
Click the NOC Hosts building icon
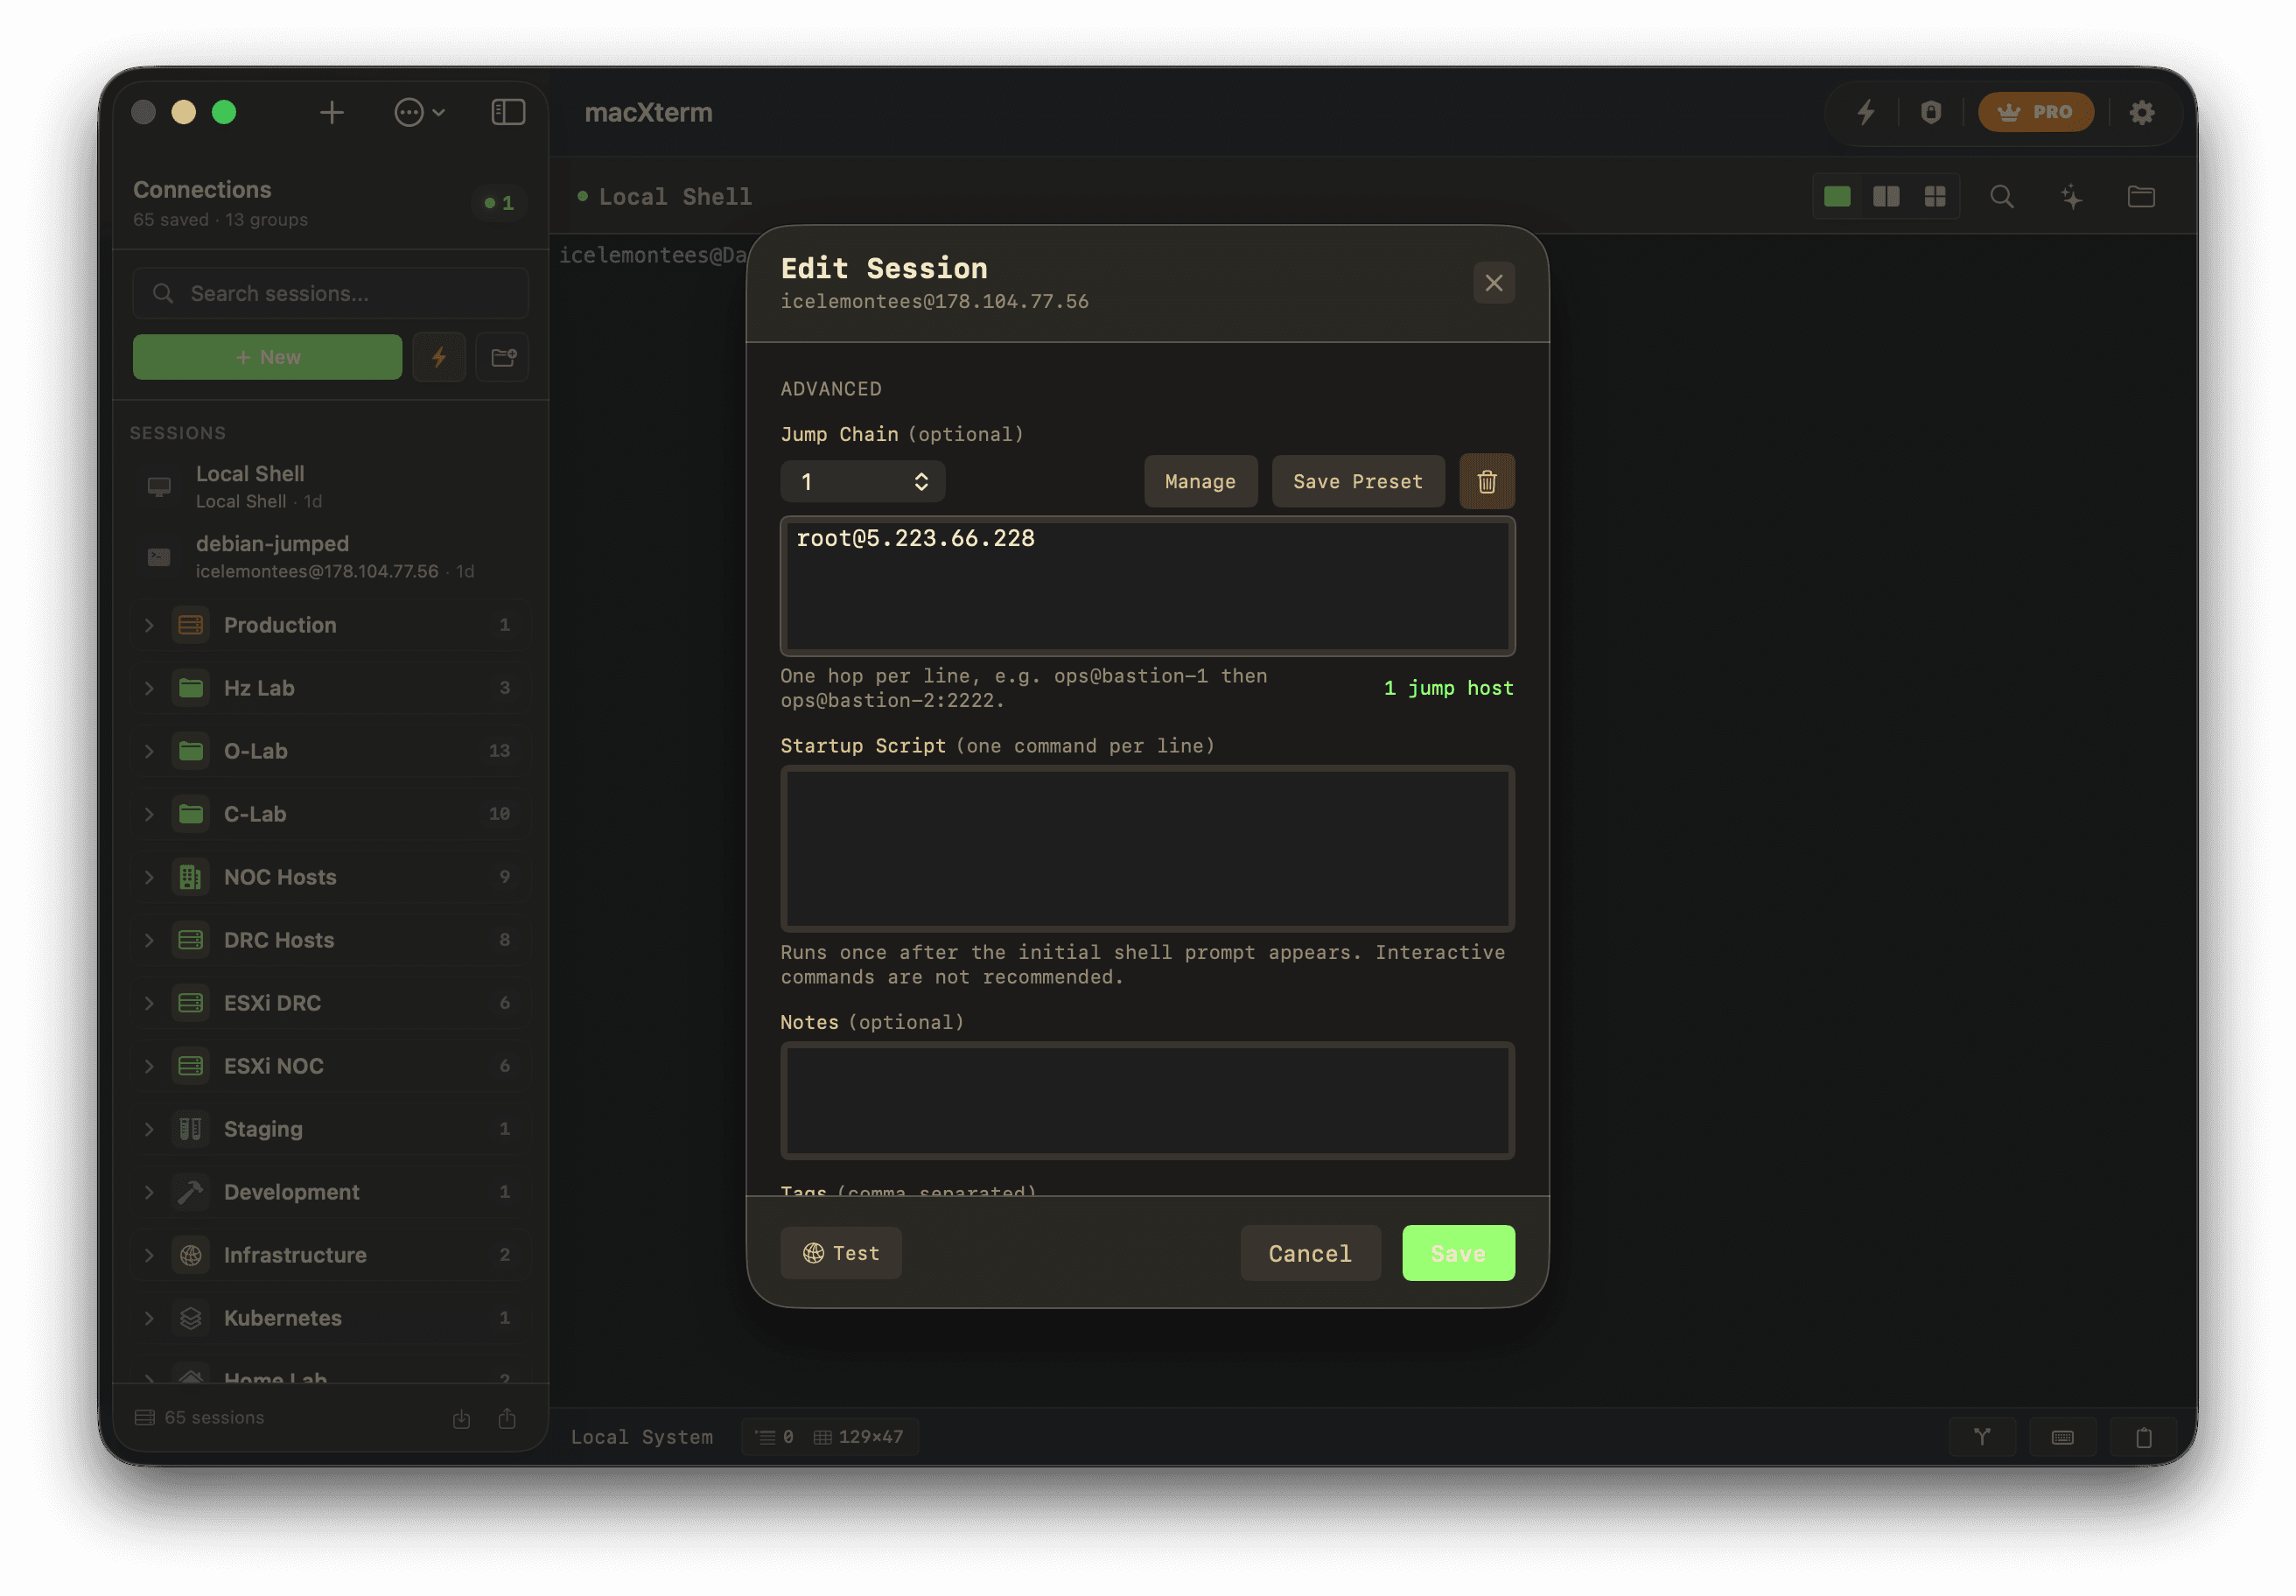(190, 877)
